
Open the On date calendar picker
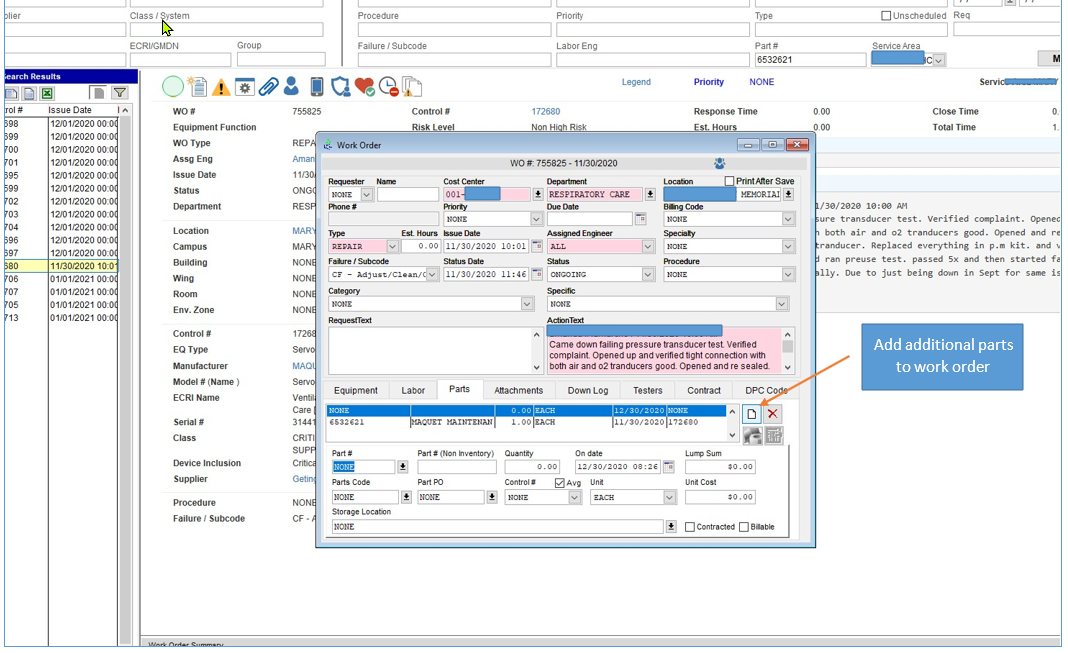pos(669,466)
